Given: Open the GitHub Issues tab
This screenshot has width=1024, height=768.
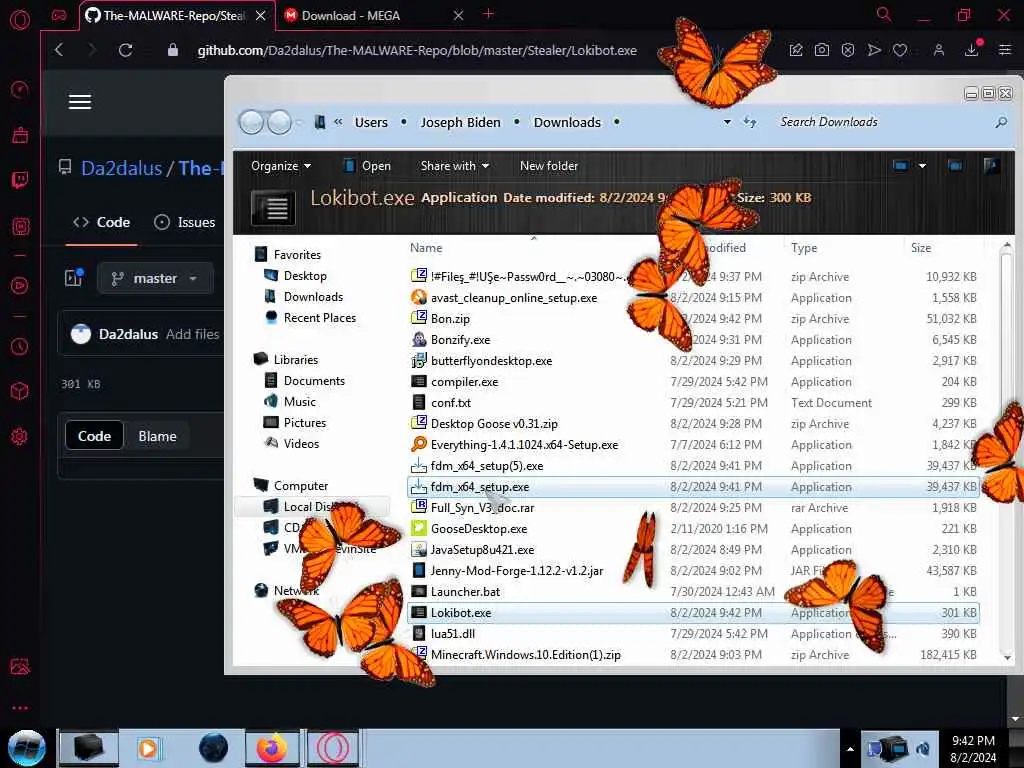Looking at the screenshot, I should click(184, 222).
